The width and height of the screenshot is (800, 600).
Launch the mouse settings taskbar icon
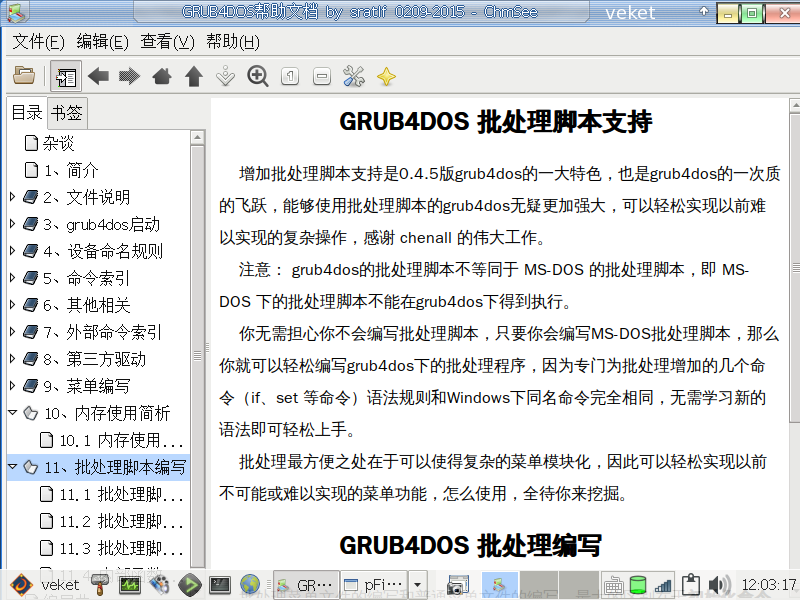[x=160, y=585]
